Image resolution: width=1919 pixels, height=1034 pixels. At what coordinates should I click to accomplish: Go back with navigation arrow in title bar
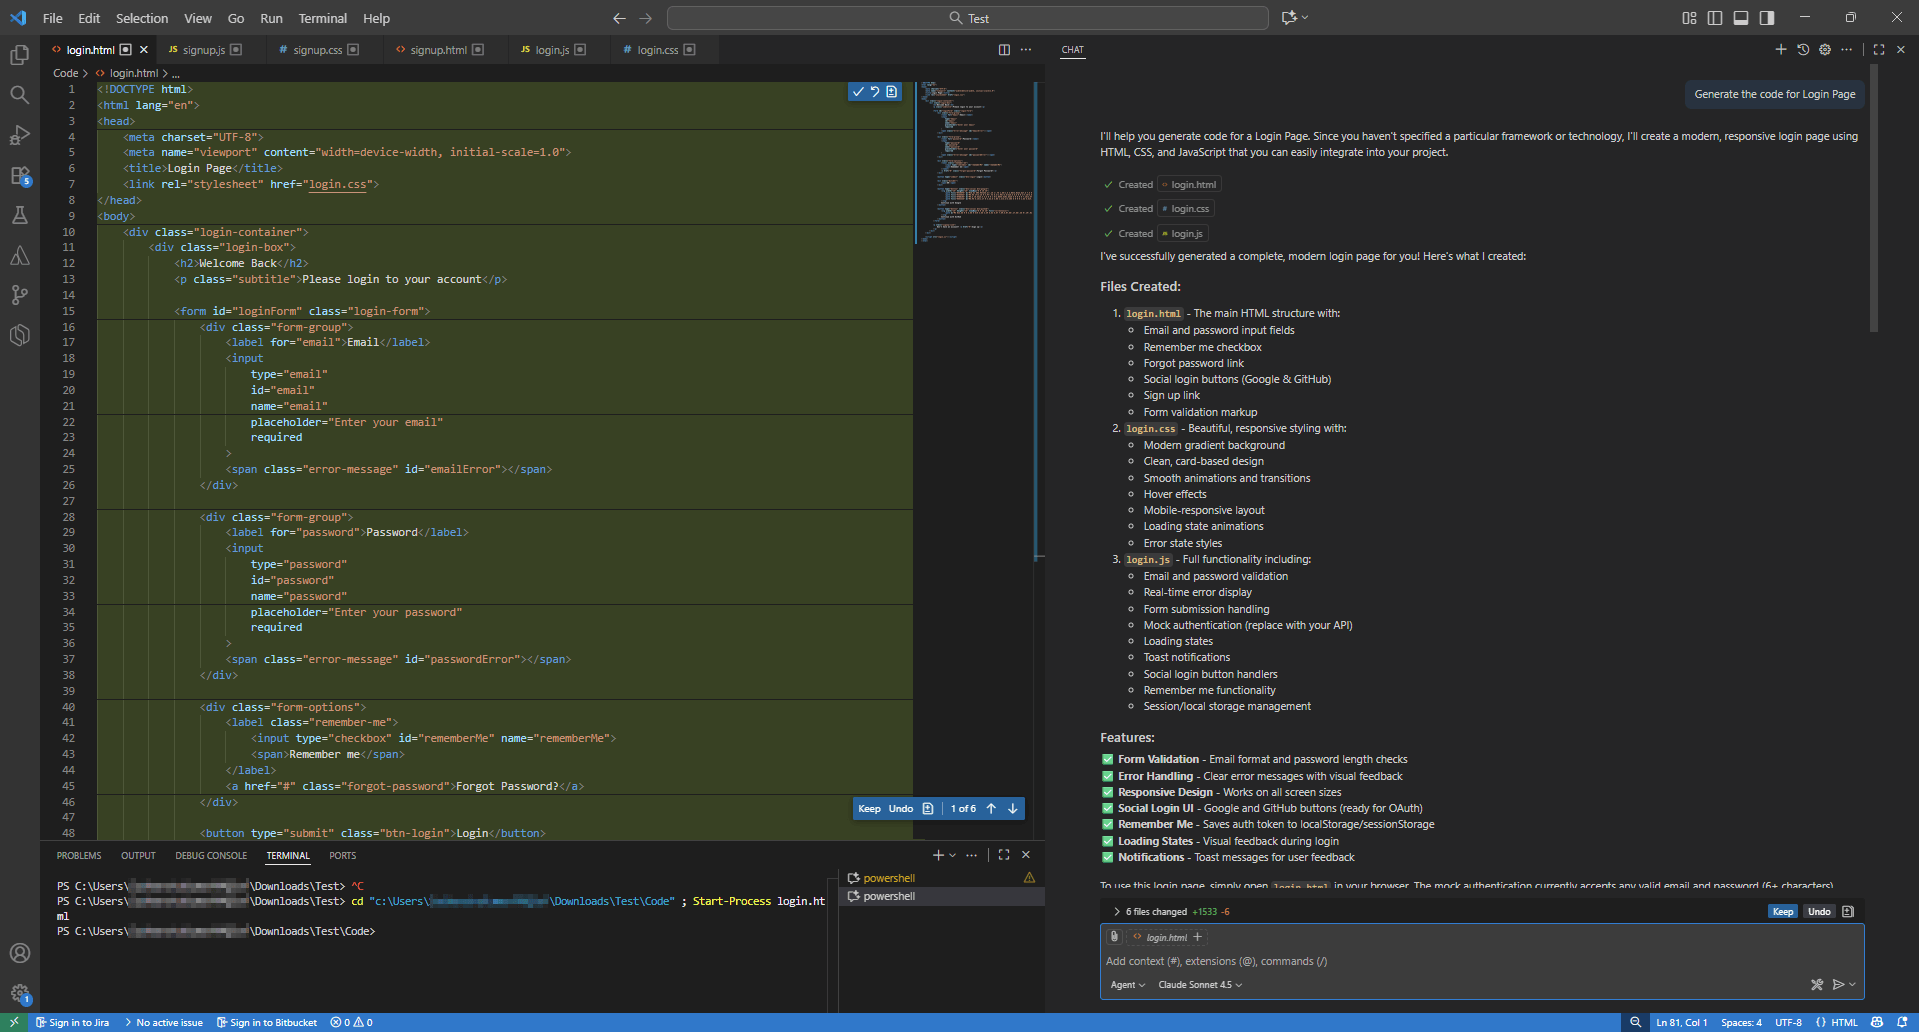pos(619,18)
